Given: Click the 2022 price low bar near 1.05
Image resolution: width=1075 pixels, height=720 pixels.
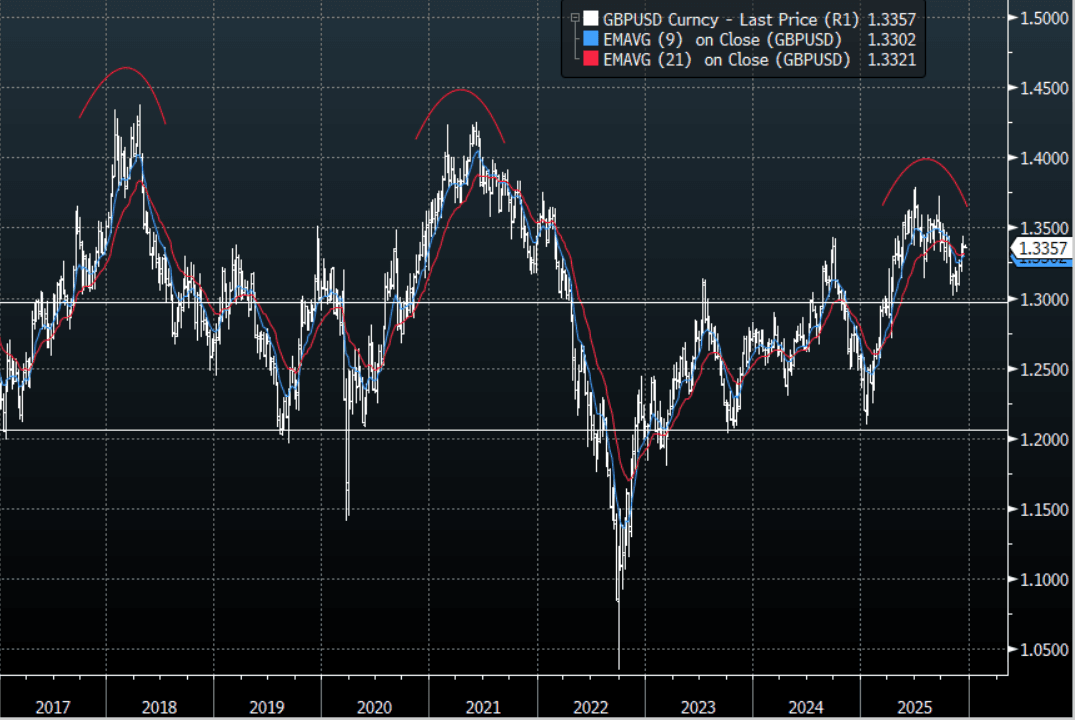Looking at the screenshot, I should click(x=619, y=640).
